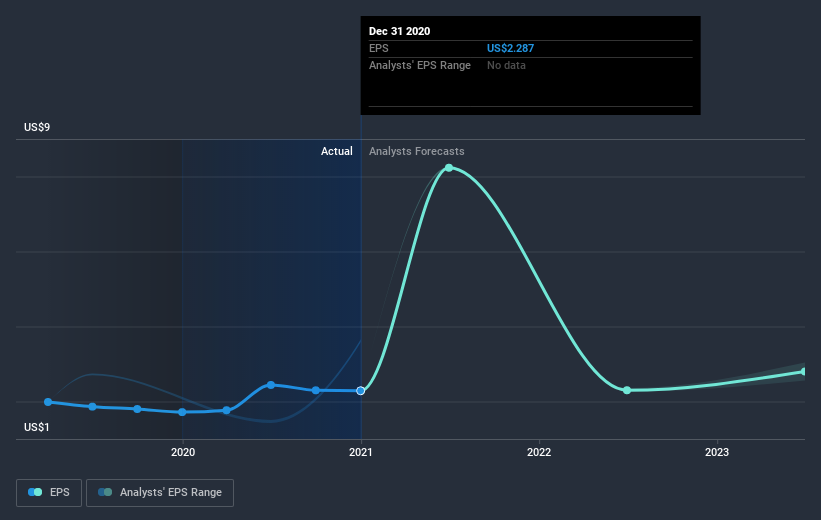This screenshot has width=821, height=520.
Task: Click the 2020 x-axis label
Action: pyautogui.click(x=183, y=452)
